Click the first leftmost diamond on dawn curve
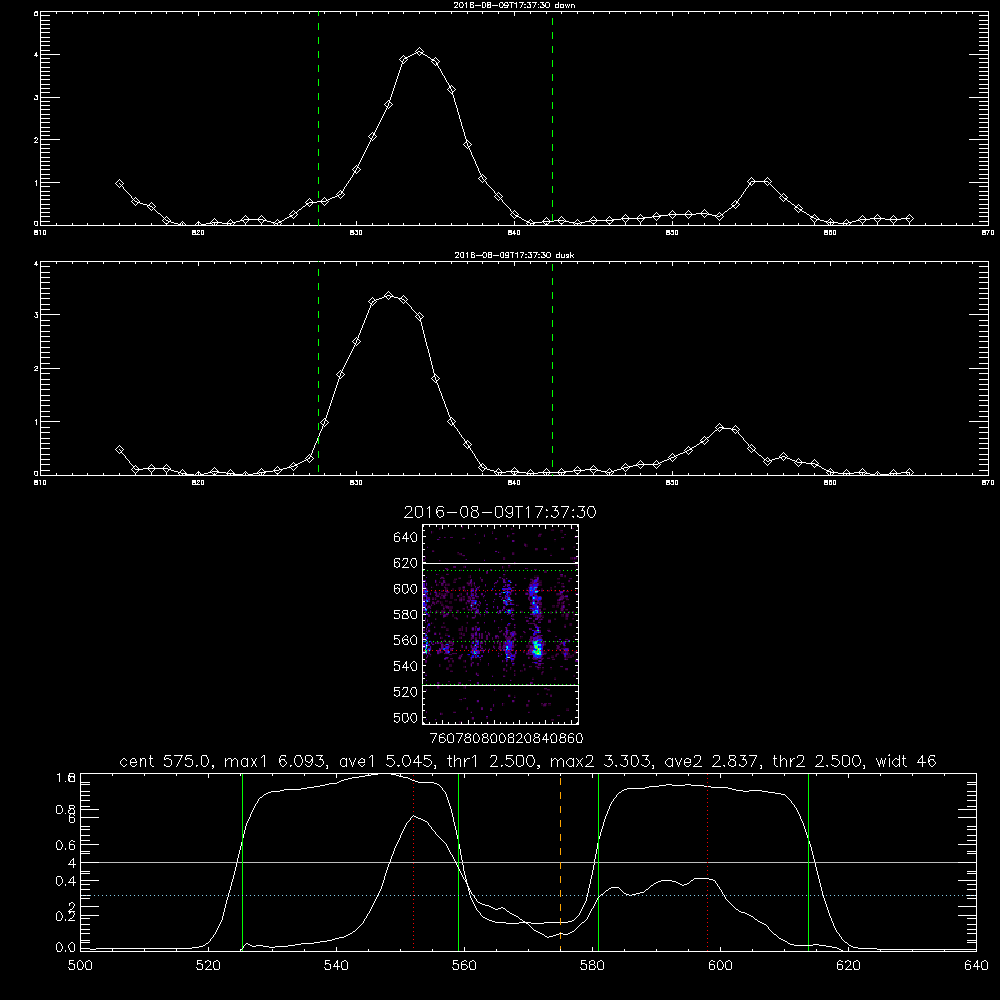1000x1000 pixels. point(119,184)
